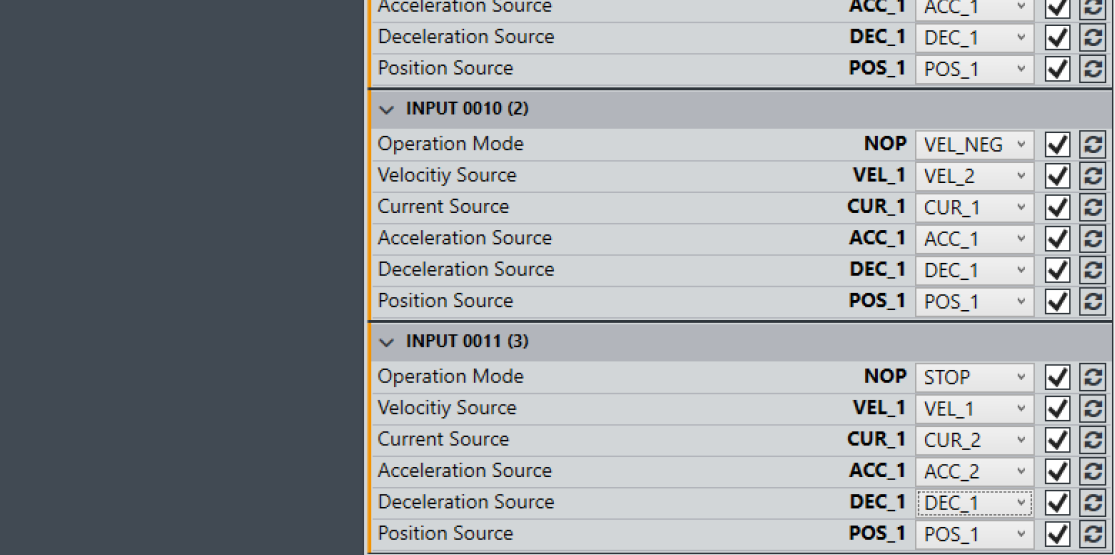Image resolution: width=1115 pixels, height=555 pixels.
Task: Click refresh icon for INPUT 0011 Operation Mode
Action: point(1092,378)
